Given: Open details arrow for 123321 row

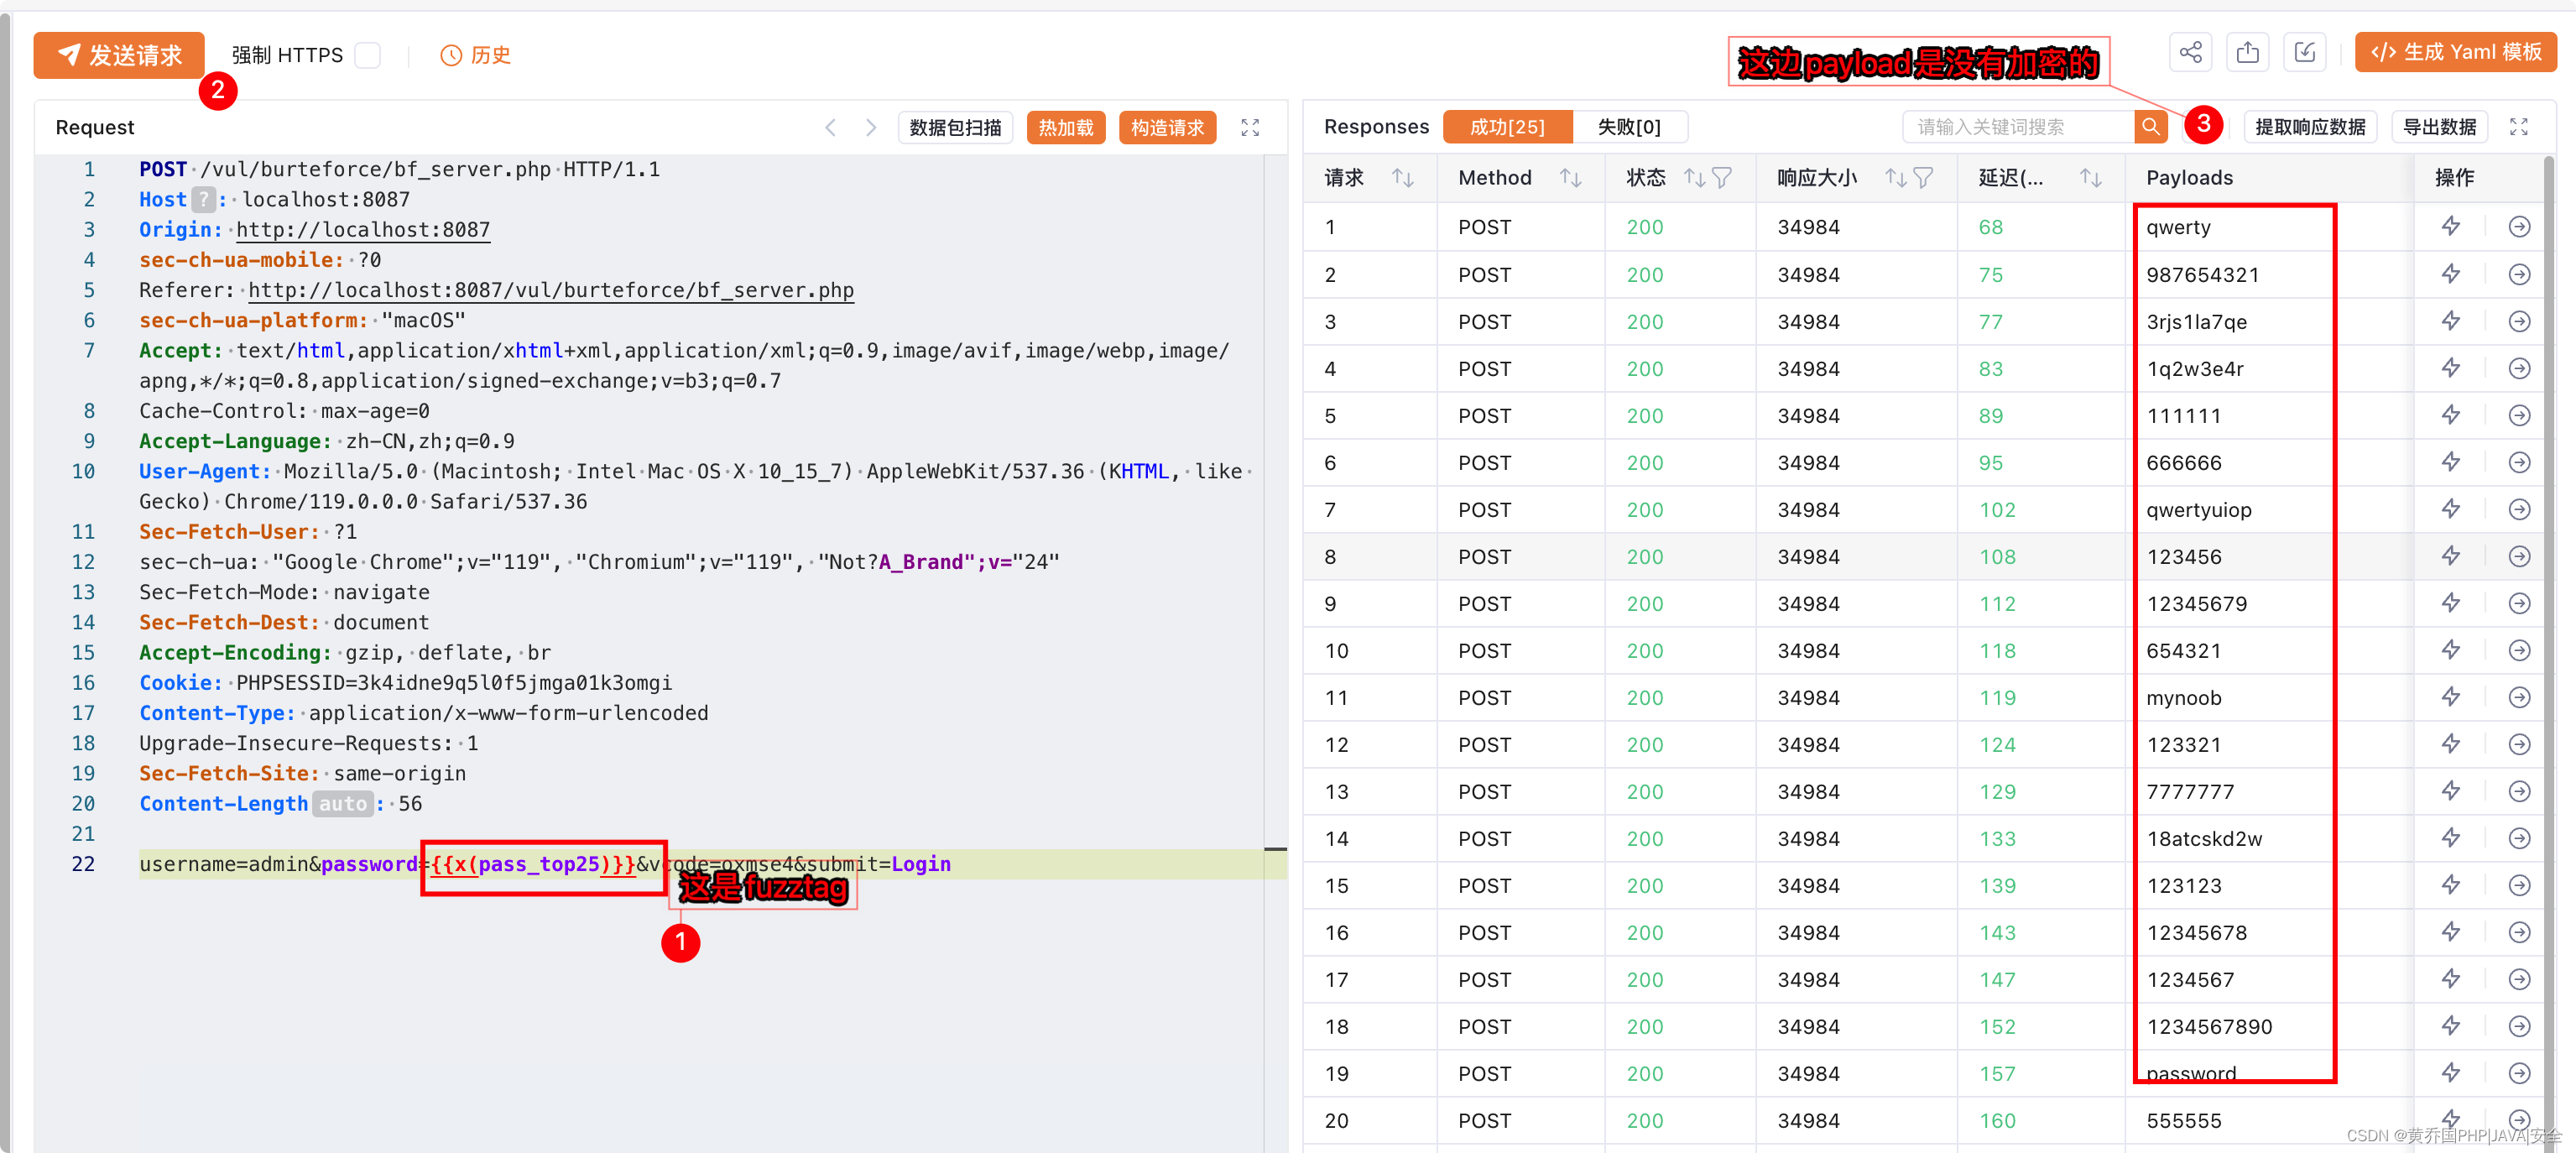Looking at the screenshot, I should click(x=2519, y=744).
